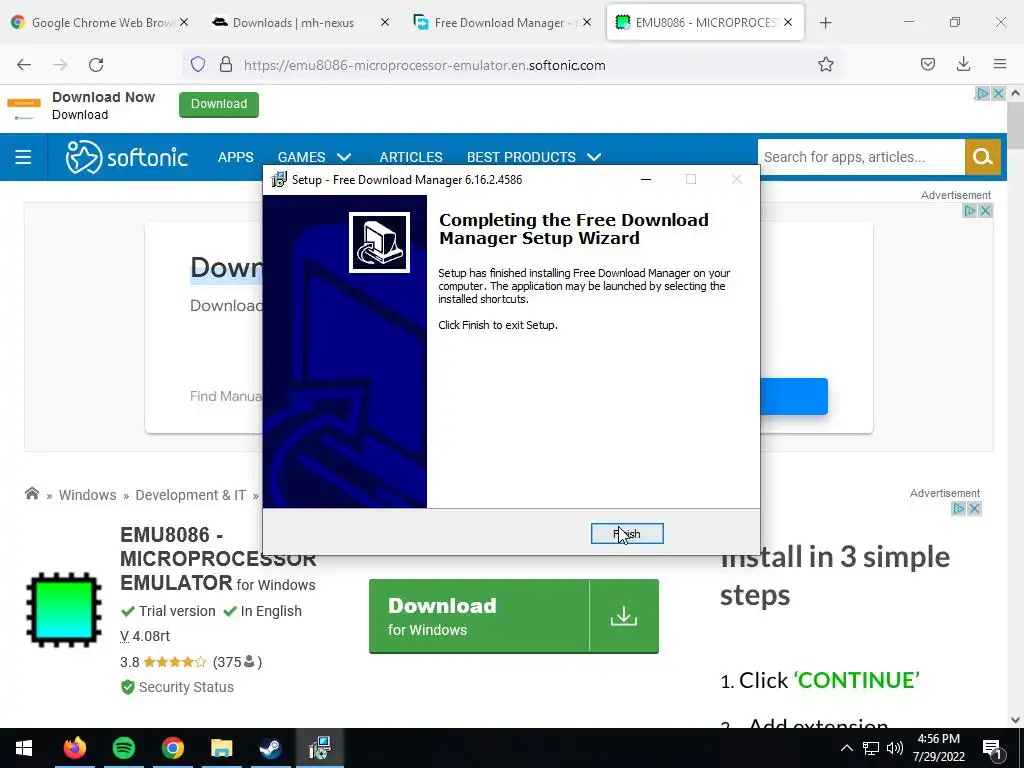Open a new browser tab
This screenshot has height=768, width=1024.
coord(825,23)
